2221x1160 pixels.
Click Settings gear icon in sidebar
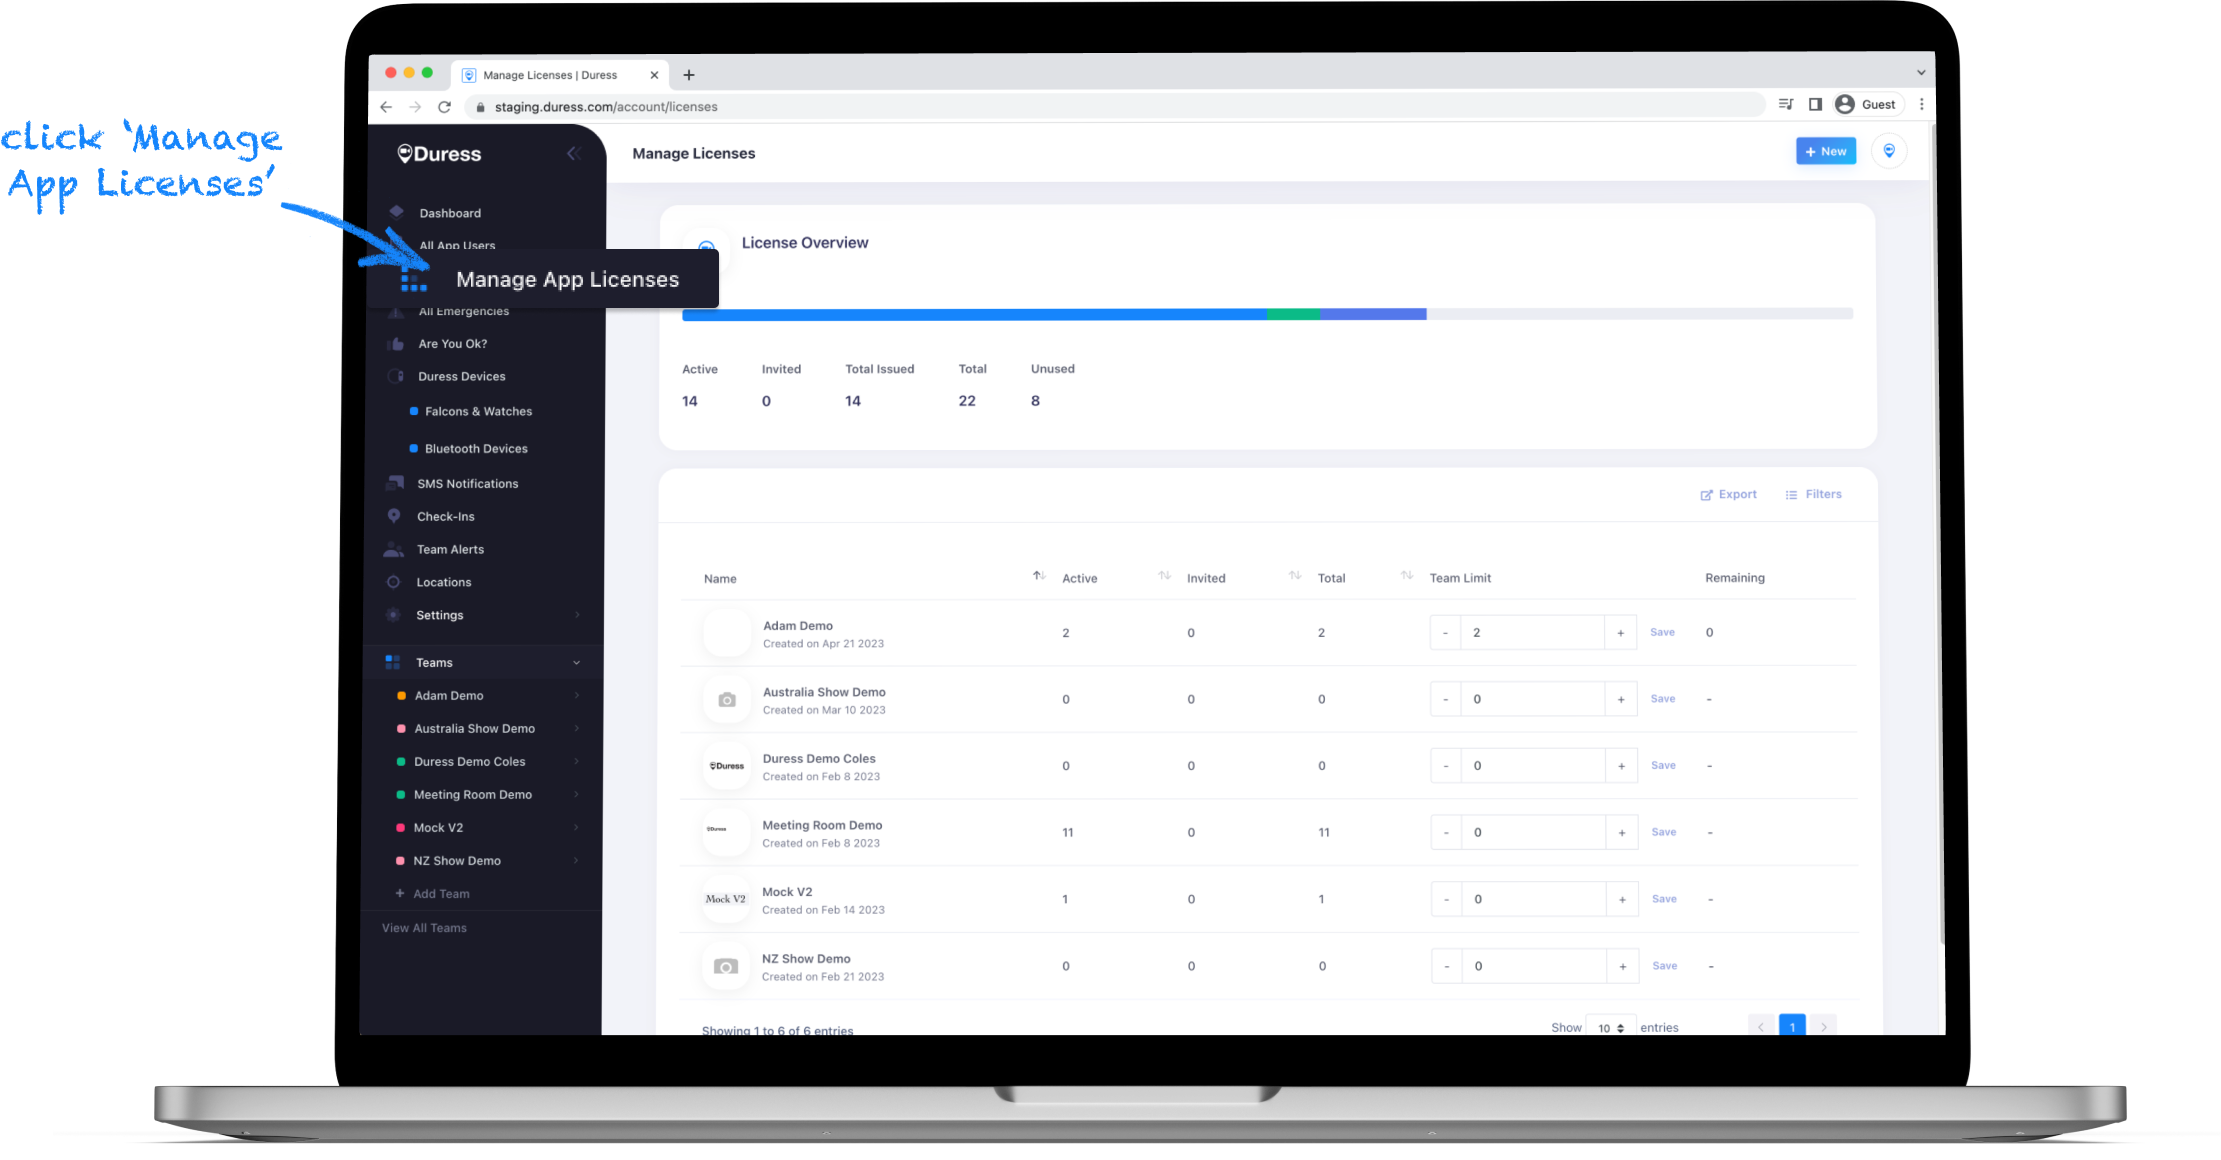pyautogui.click(x=393, y=615)
